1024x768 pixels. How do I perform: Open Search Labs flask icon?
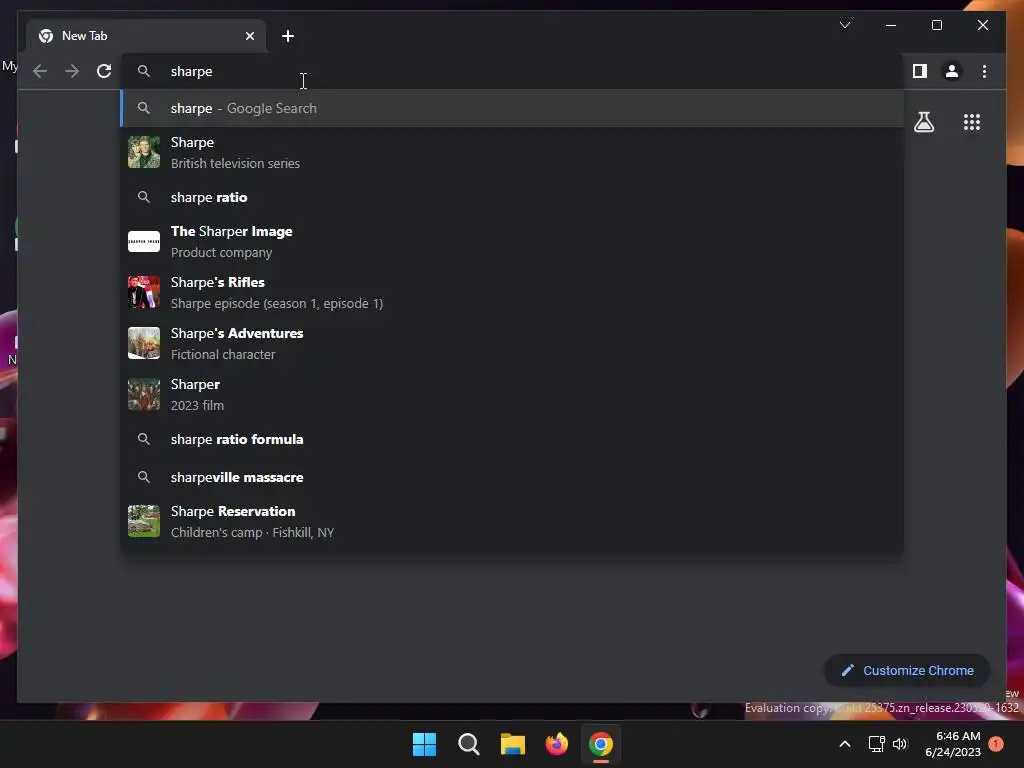pos(923,122)
